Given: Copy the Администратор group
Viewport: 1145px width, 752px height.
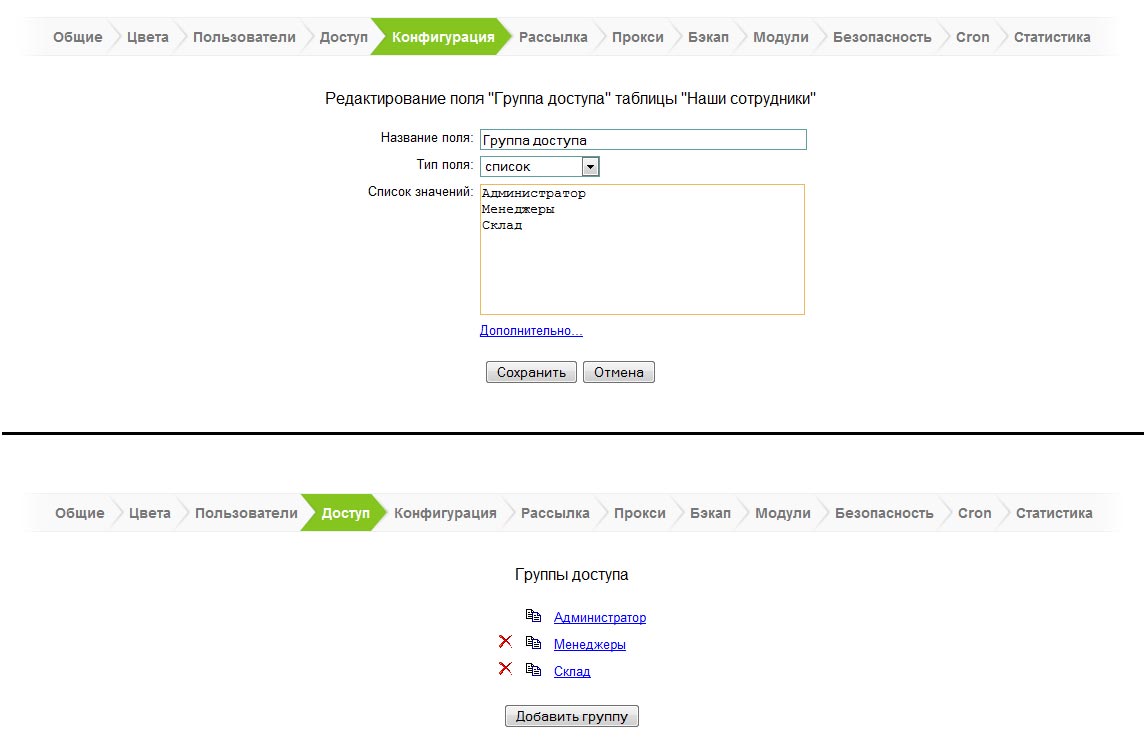Looking at the screenshot, I should 534,617.
